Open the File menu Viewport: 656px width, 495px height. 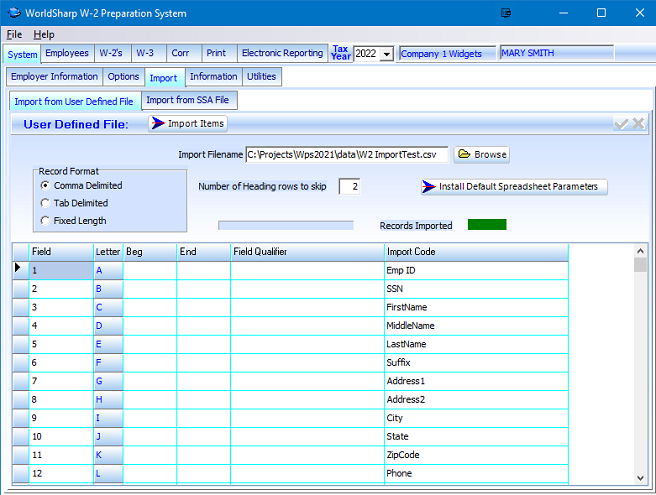(14, 34)
